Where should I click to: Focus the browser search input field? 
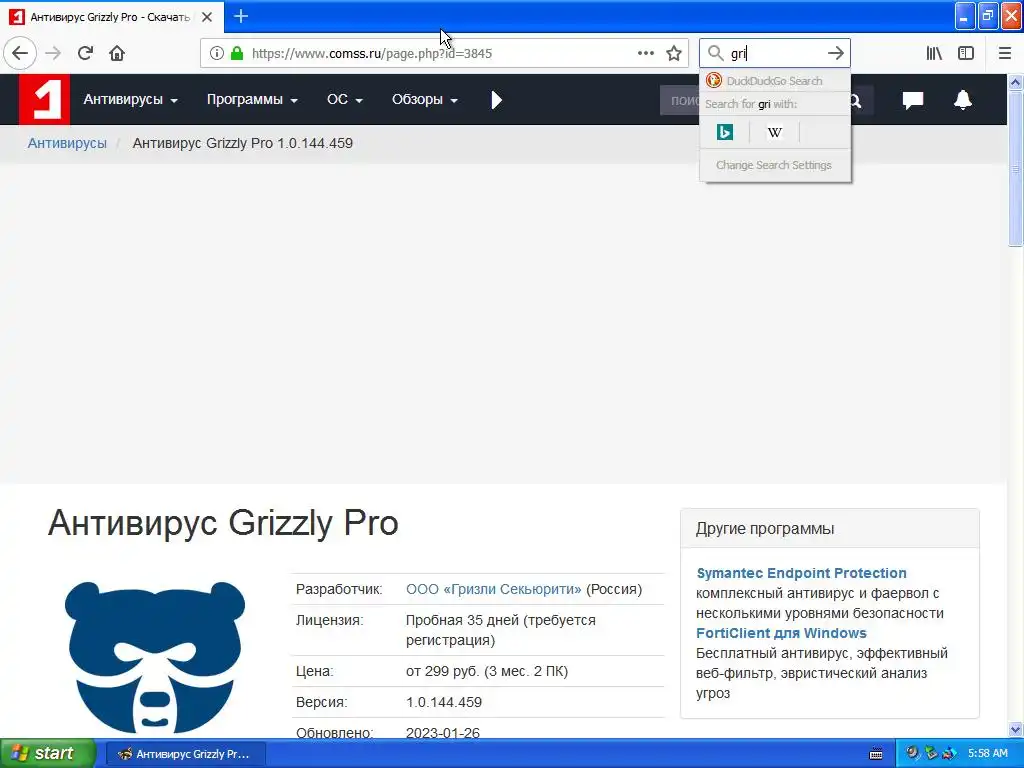[x=775, y=54]
